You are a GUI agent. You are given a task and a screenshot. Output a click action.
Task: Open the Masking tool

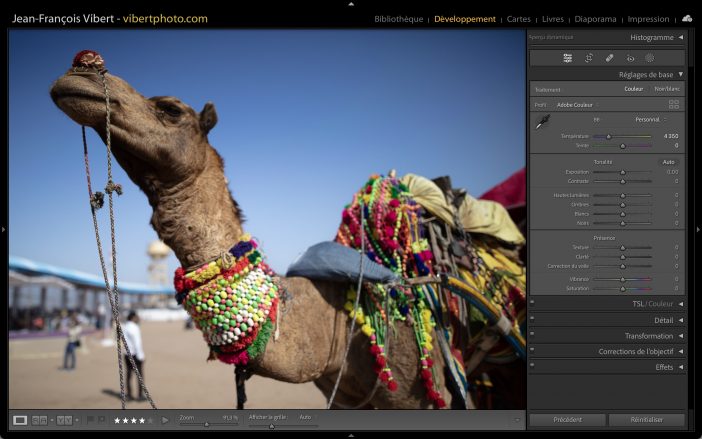pyautogui.click(x=649, y=58)
